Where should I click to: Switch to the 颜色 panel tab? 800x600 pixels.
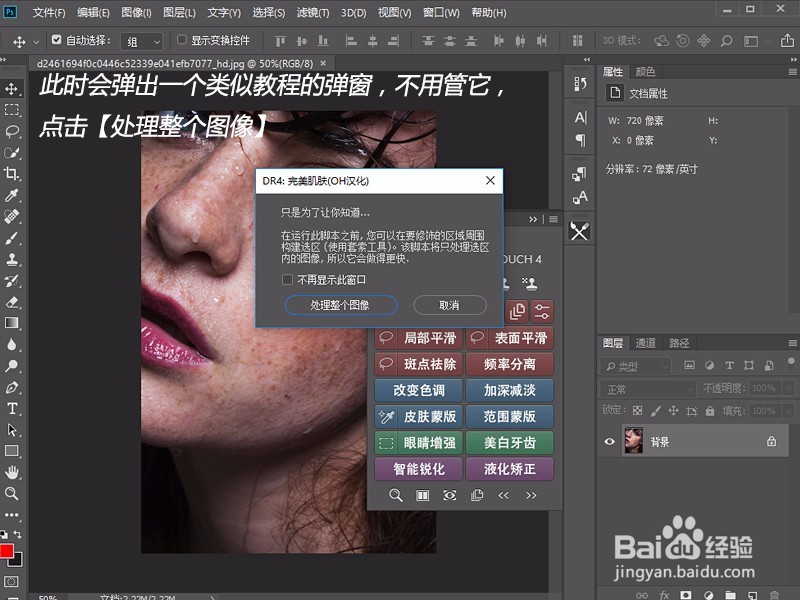tap(645, 71)
